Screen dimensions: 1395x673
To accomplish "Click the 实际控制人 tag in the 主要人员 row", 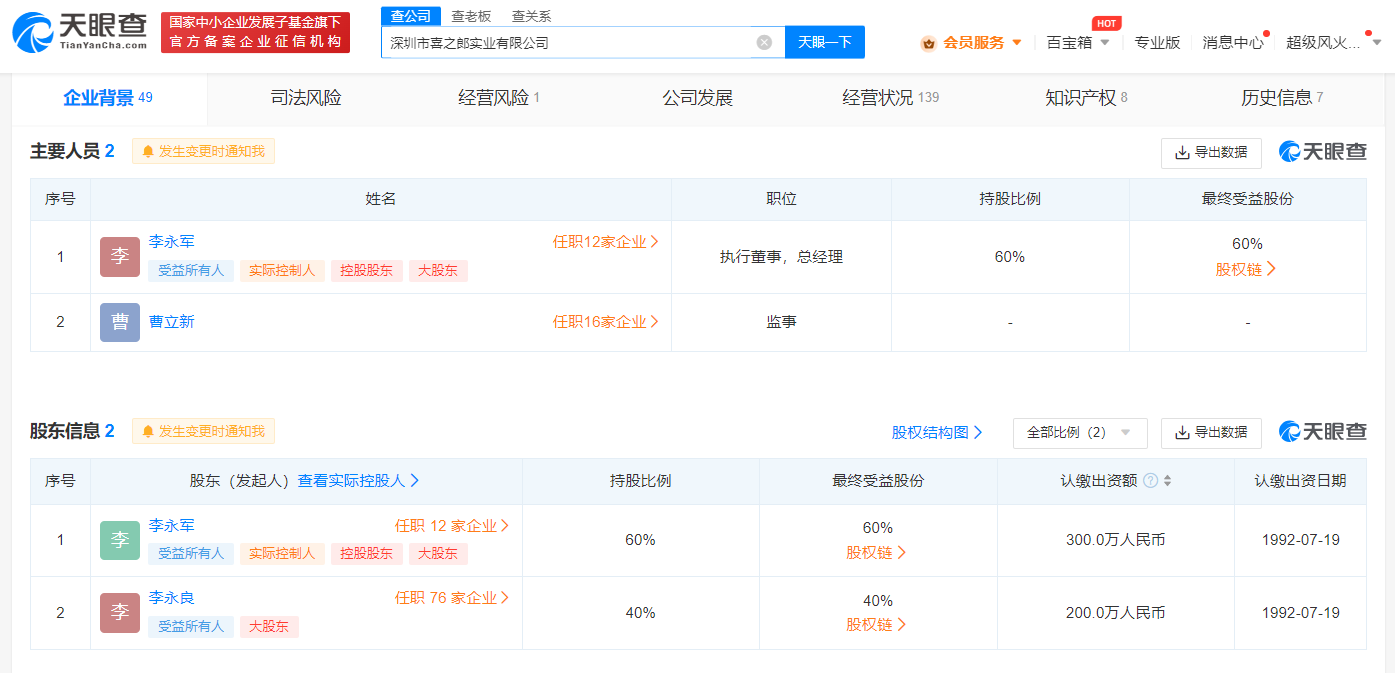I will point(282,271).
